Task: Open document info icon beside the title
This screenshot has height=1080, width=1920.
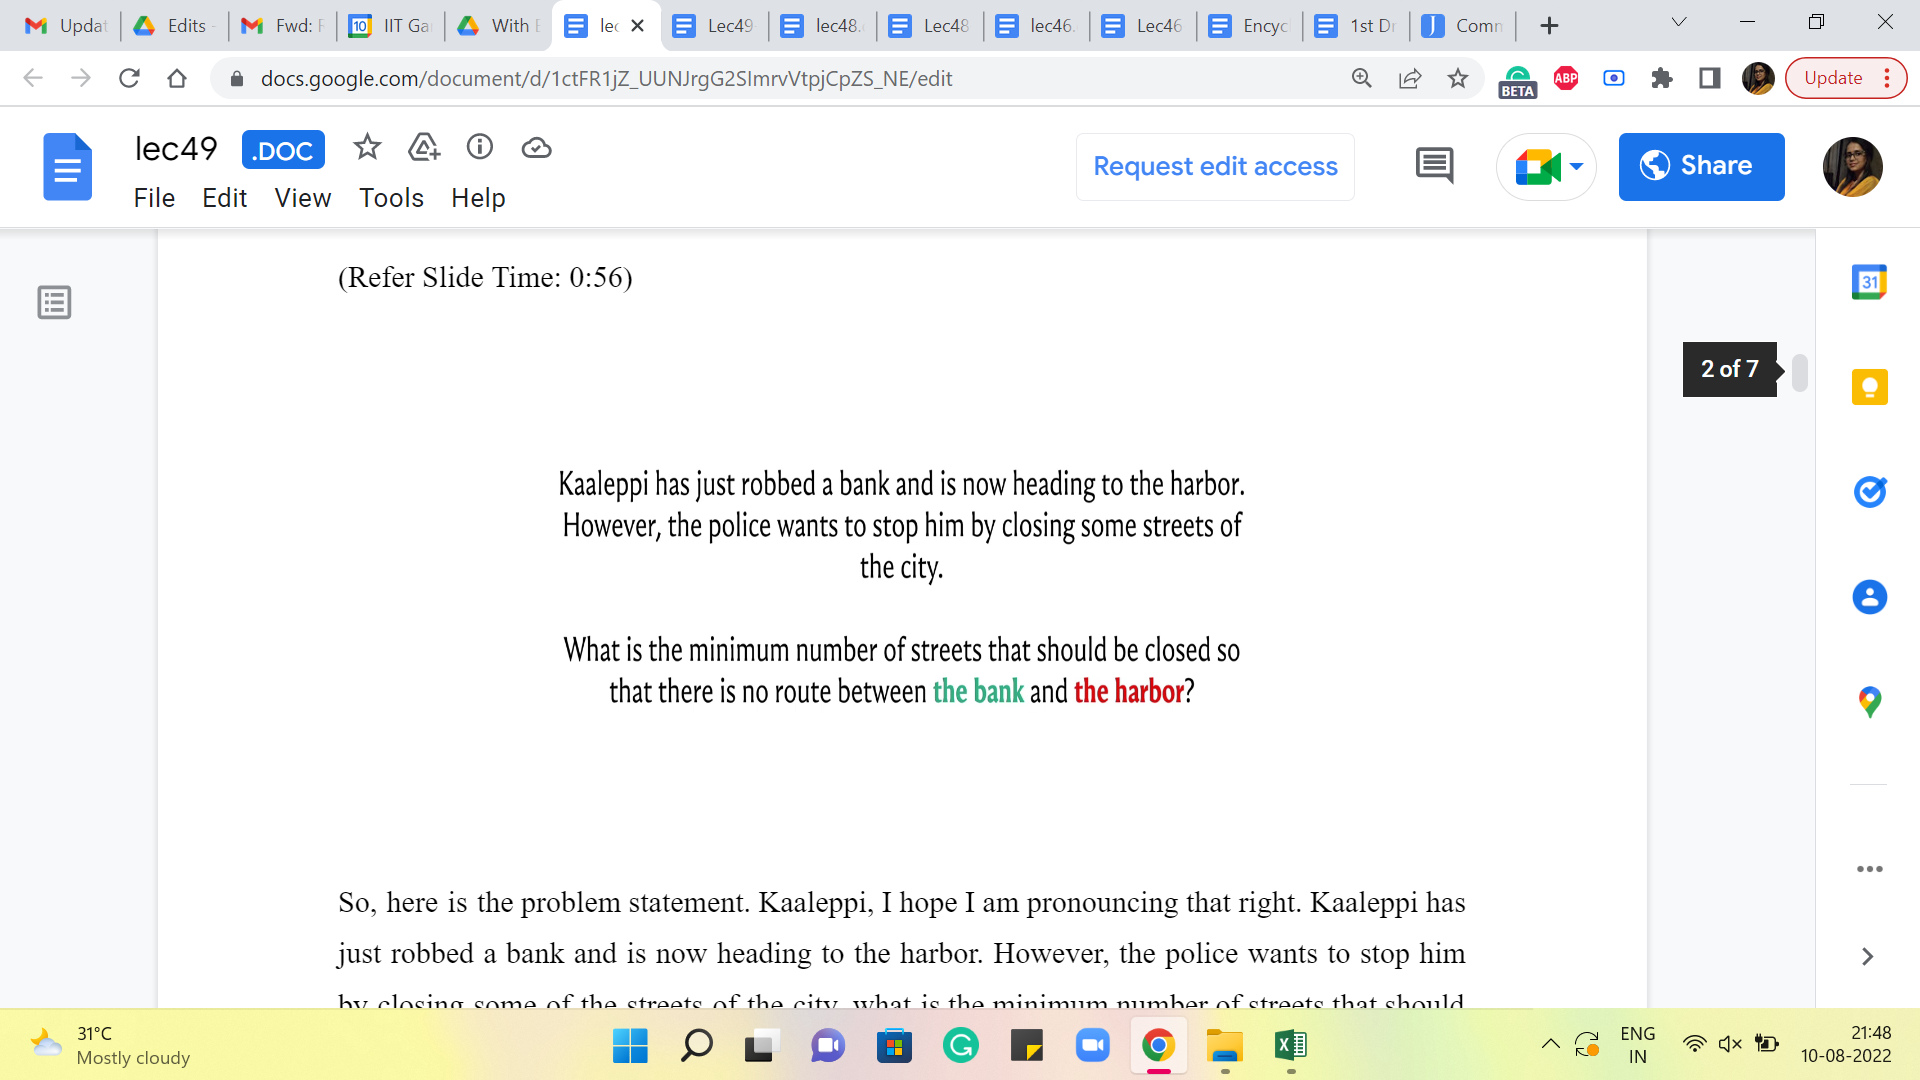Action: (x=480, y=148)
